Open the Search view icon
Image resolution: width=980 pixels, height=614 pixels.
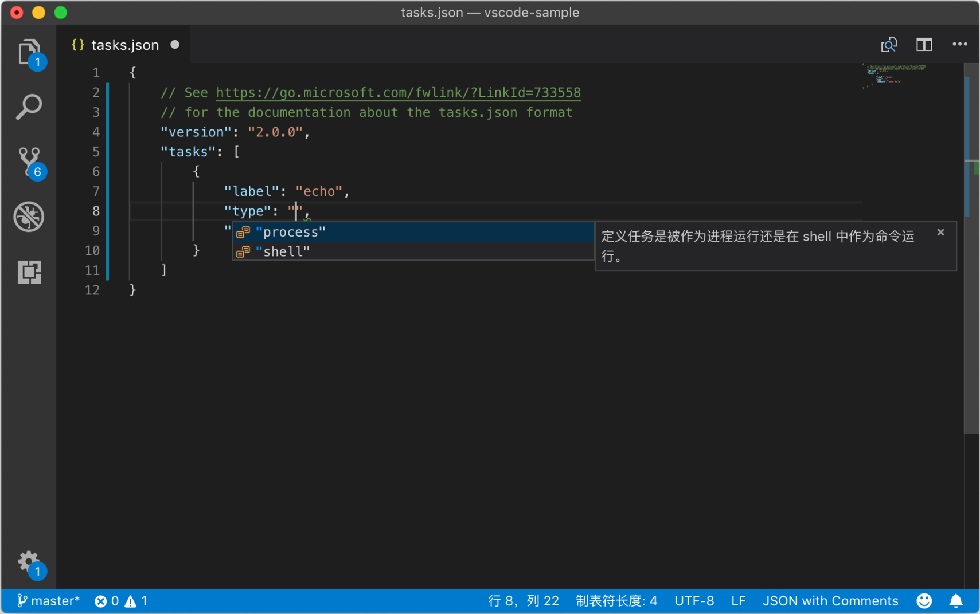29,107
